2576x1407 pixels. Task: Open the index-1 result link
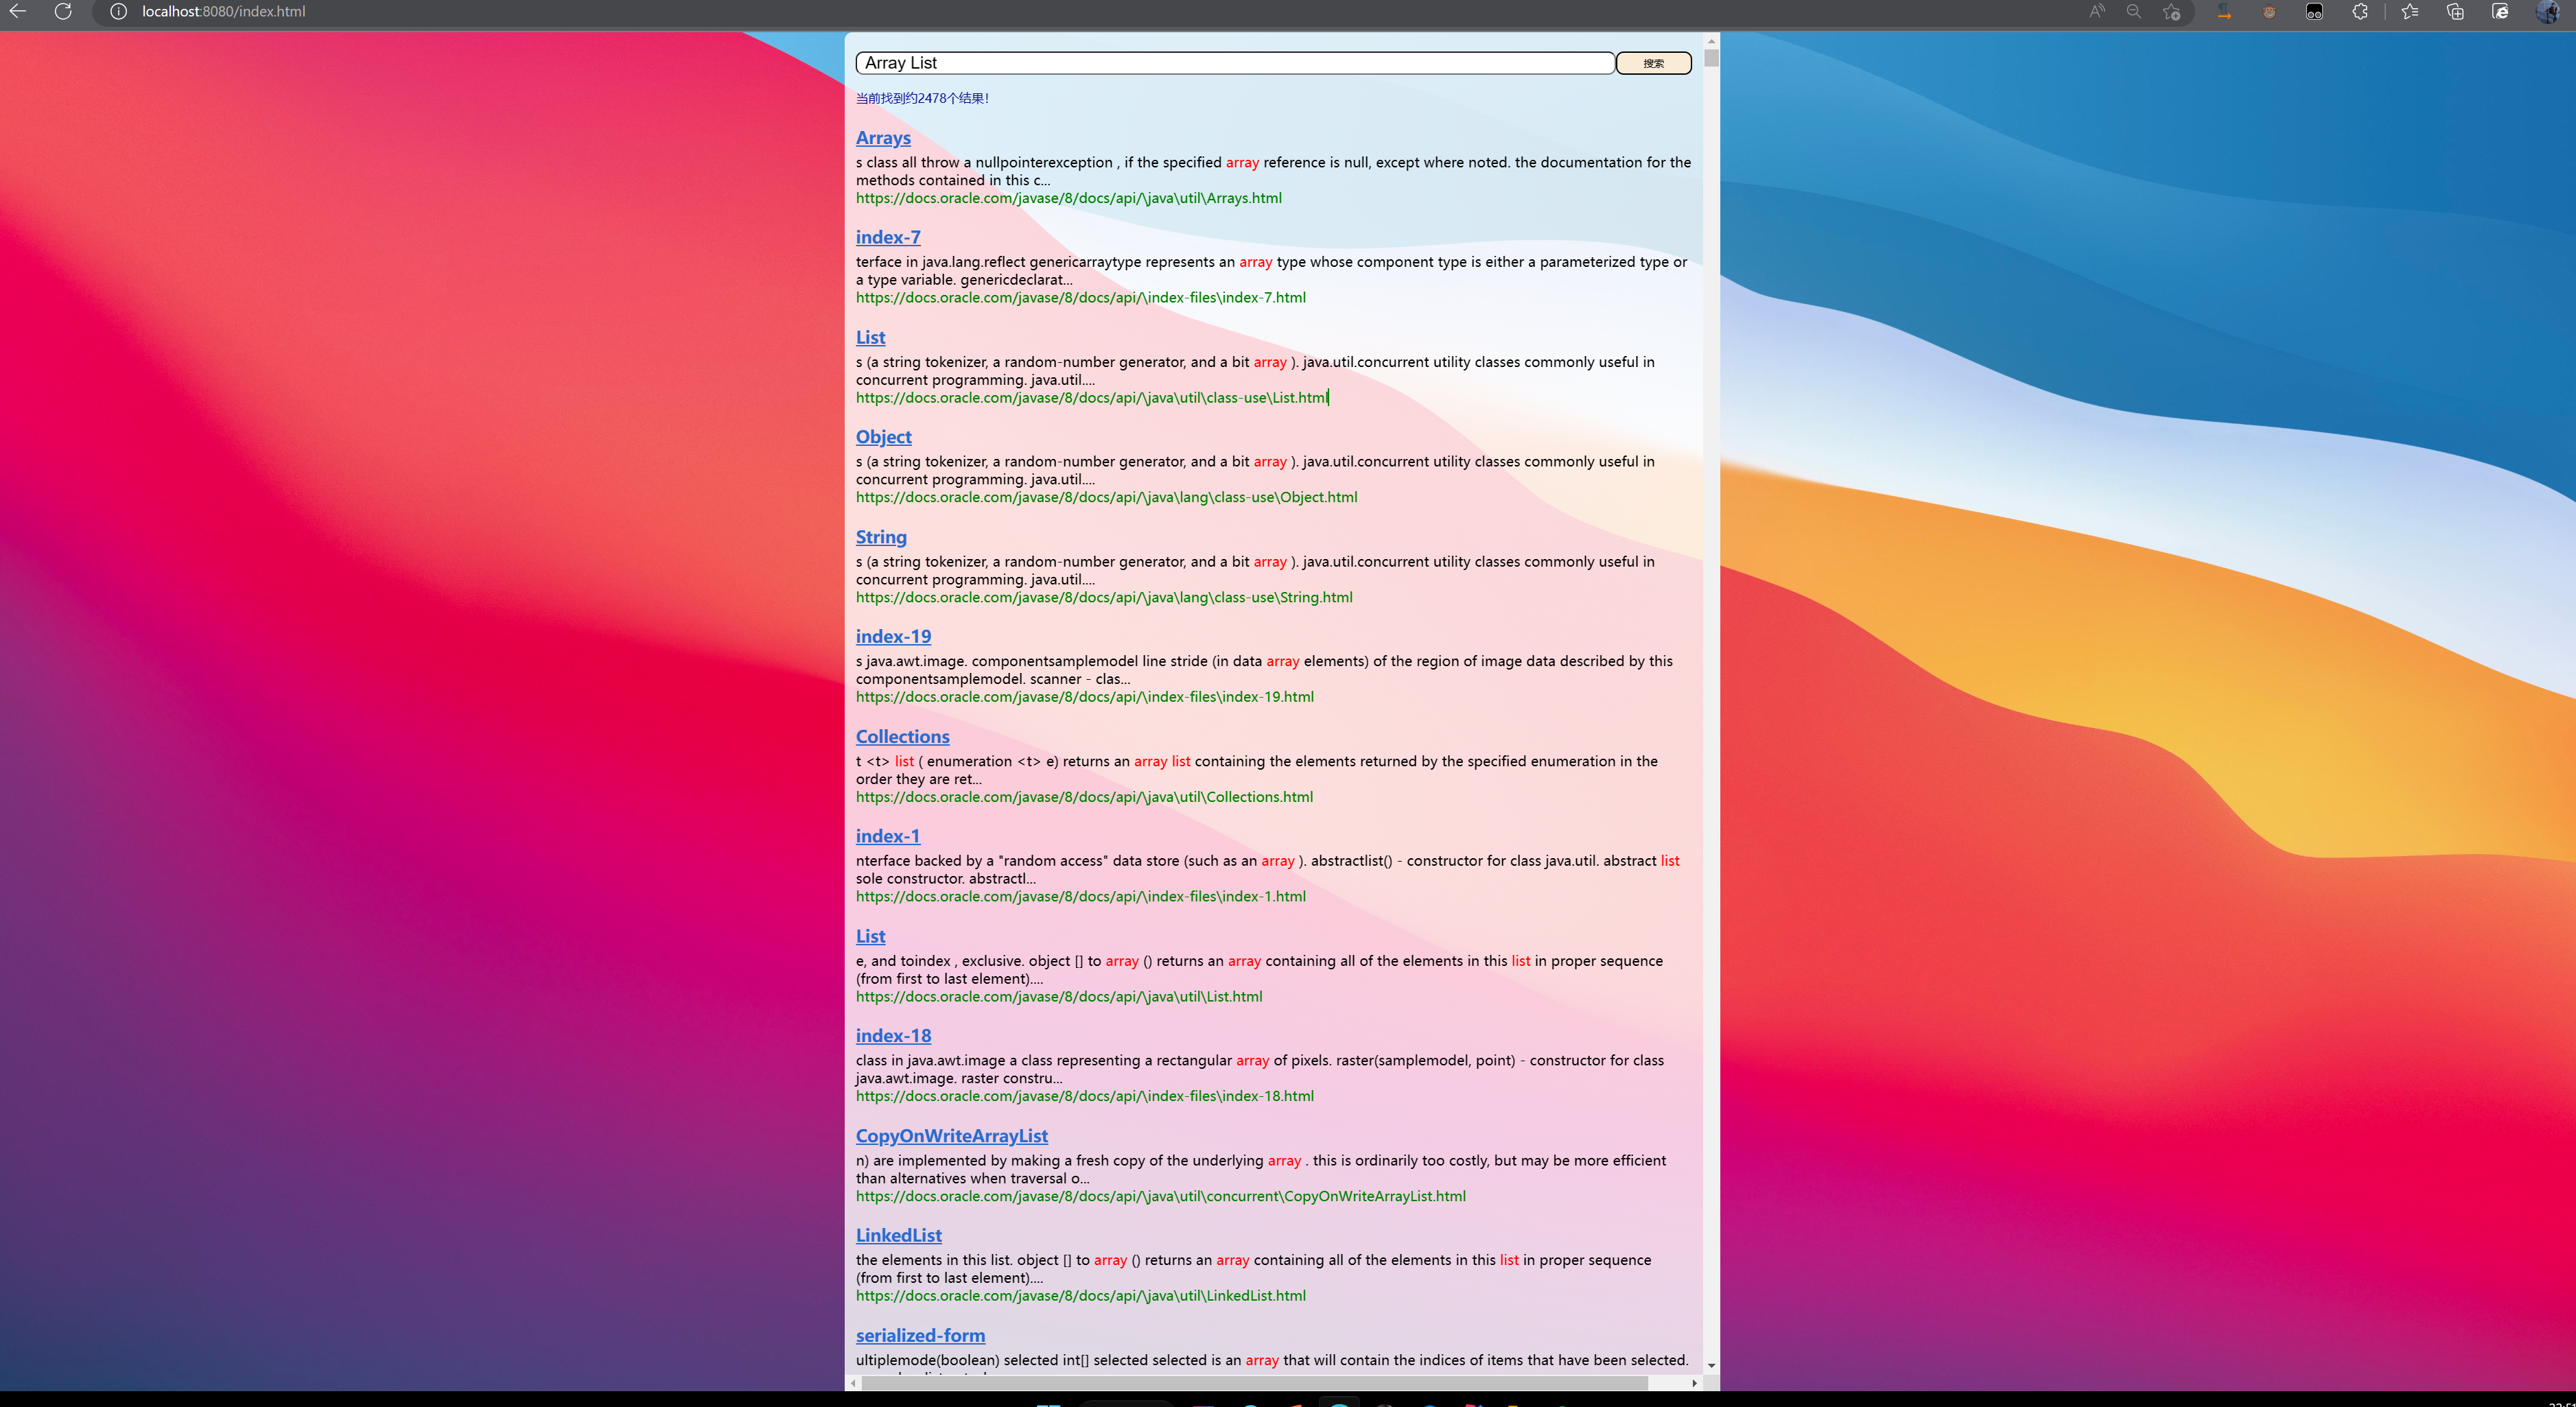click(x=888, y=836)
